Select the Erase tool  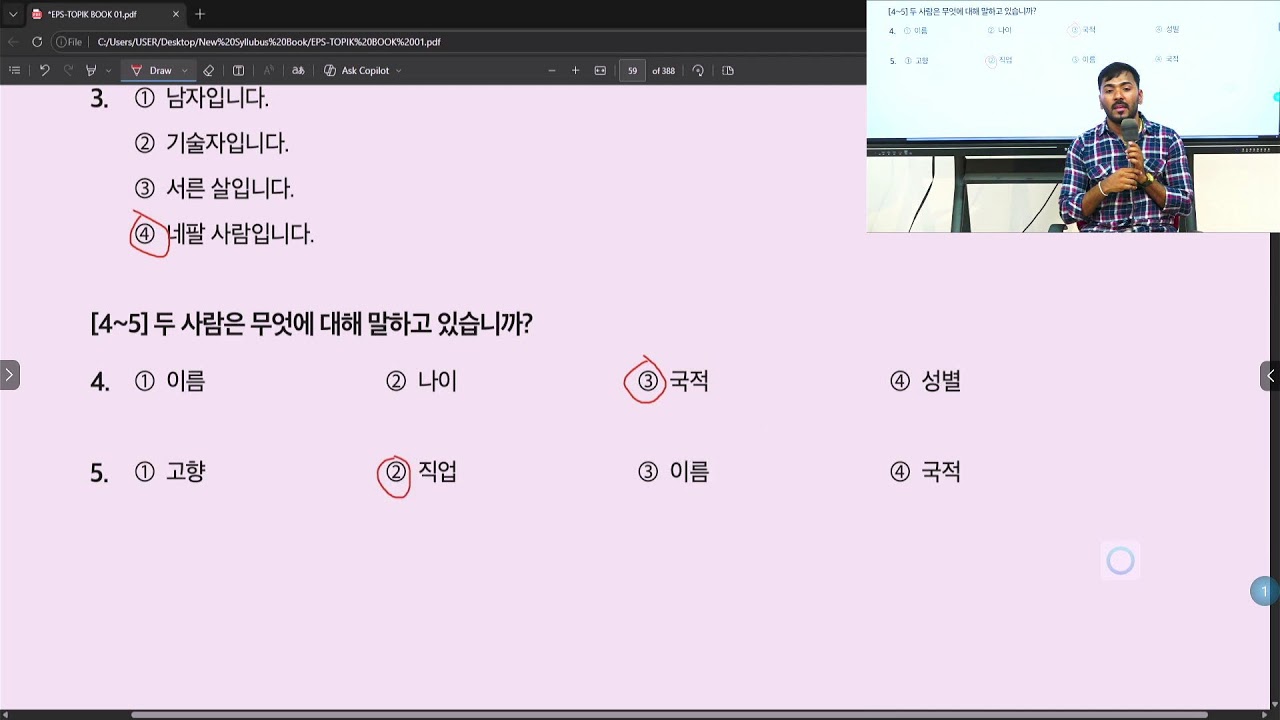point(208,70)
